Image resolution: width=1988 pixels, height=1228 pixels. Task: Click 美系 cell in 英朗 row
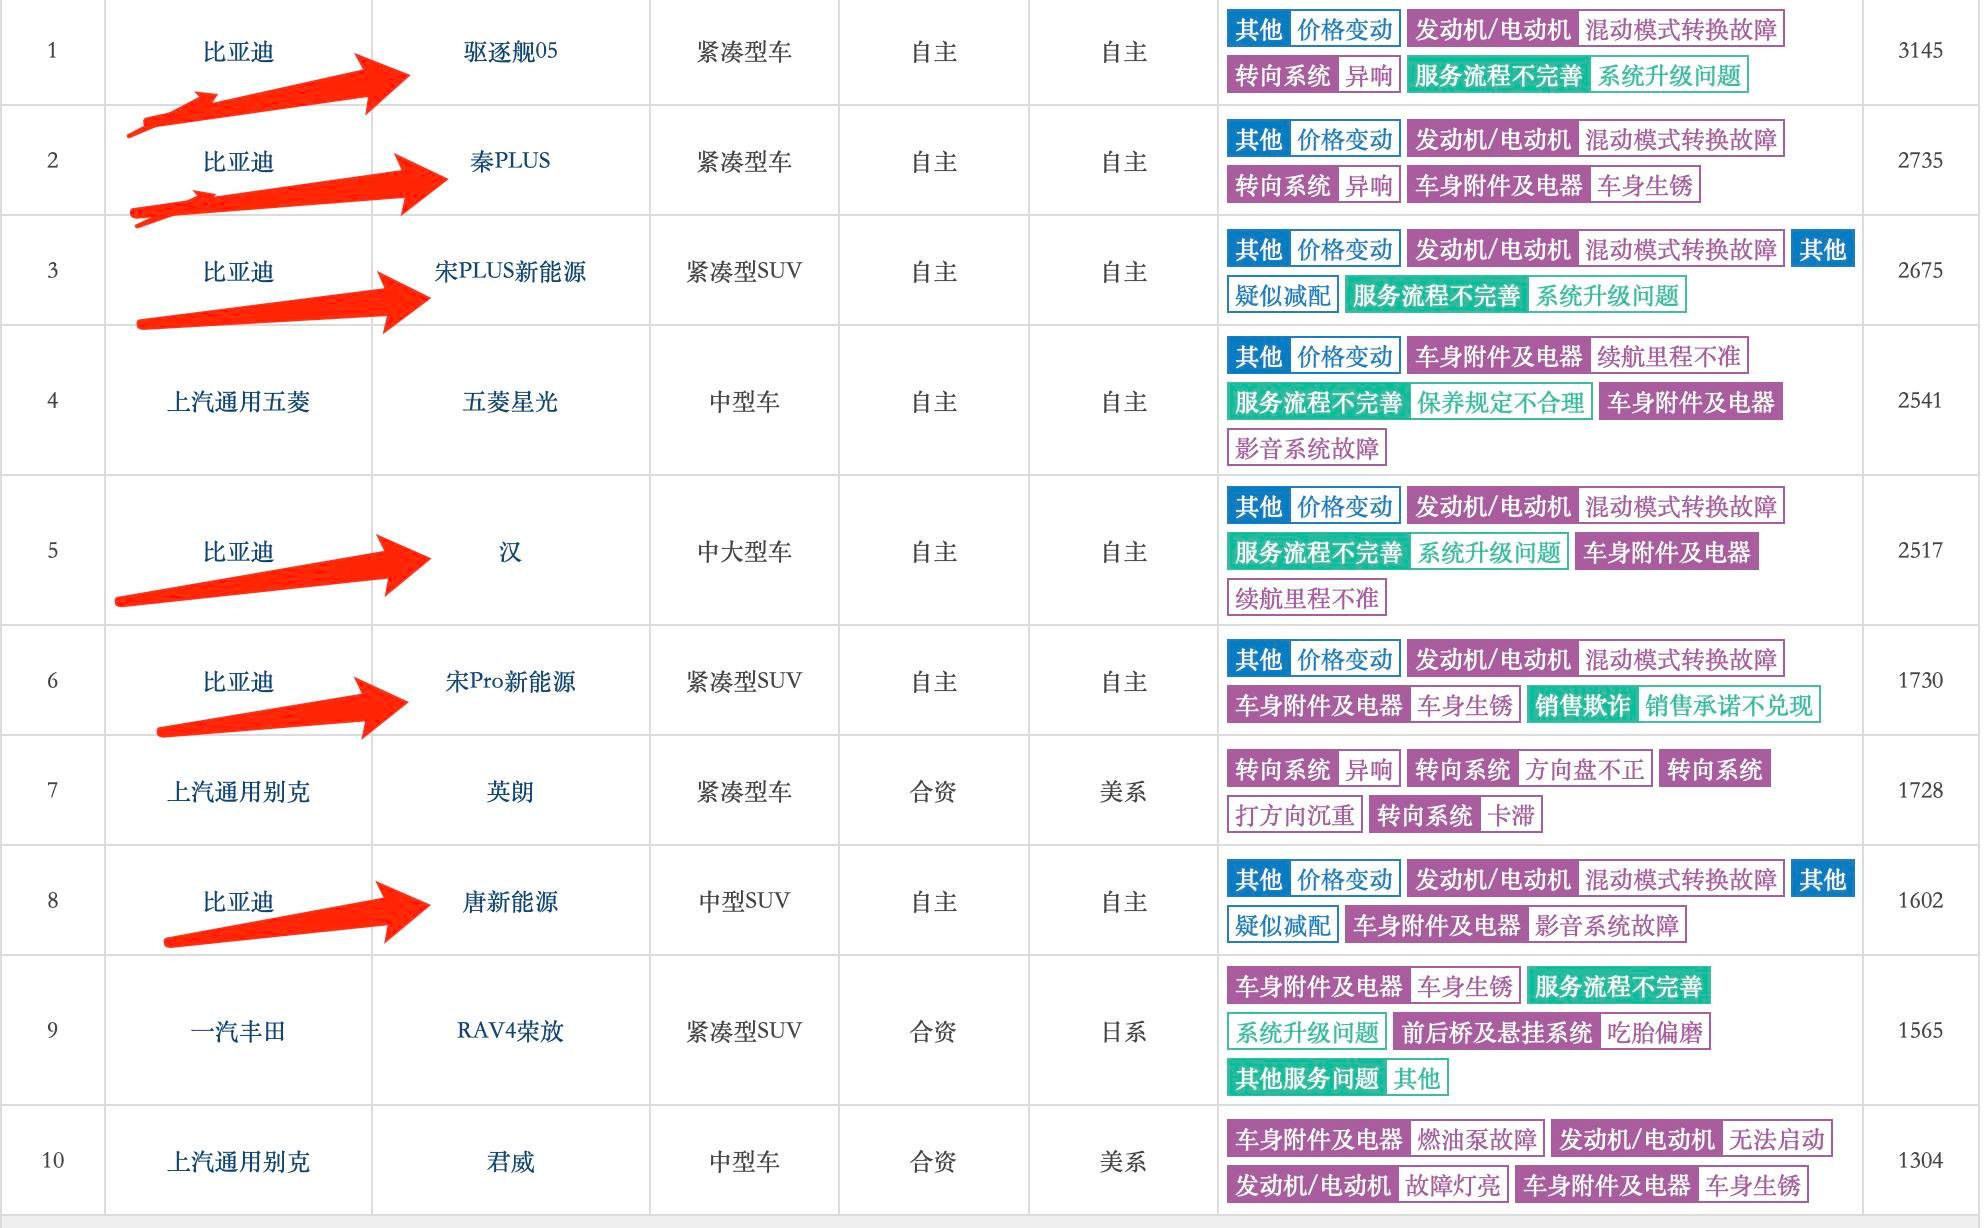coord(1123,791)
